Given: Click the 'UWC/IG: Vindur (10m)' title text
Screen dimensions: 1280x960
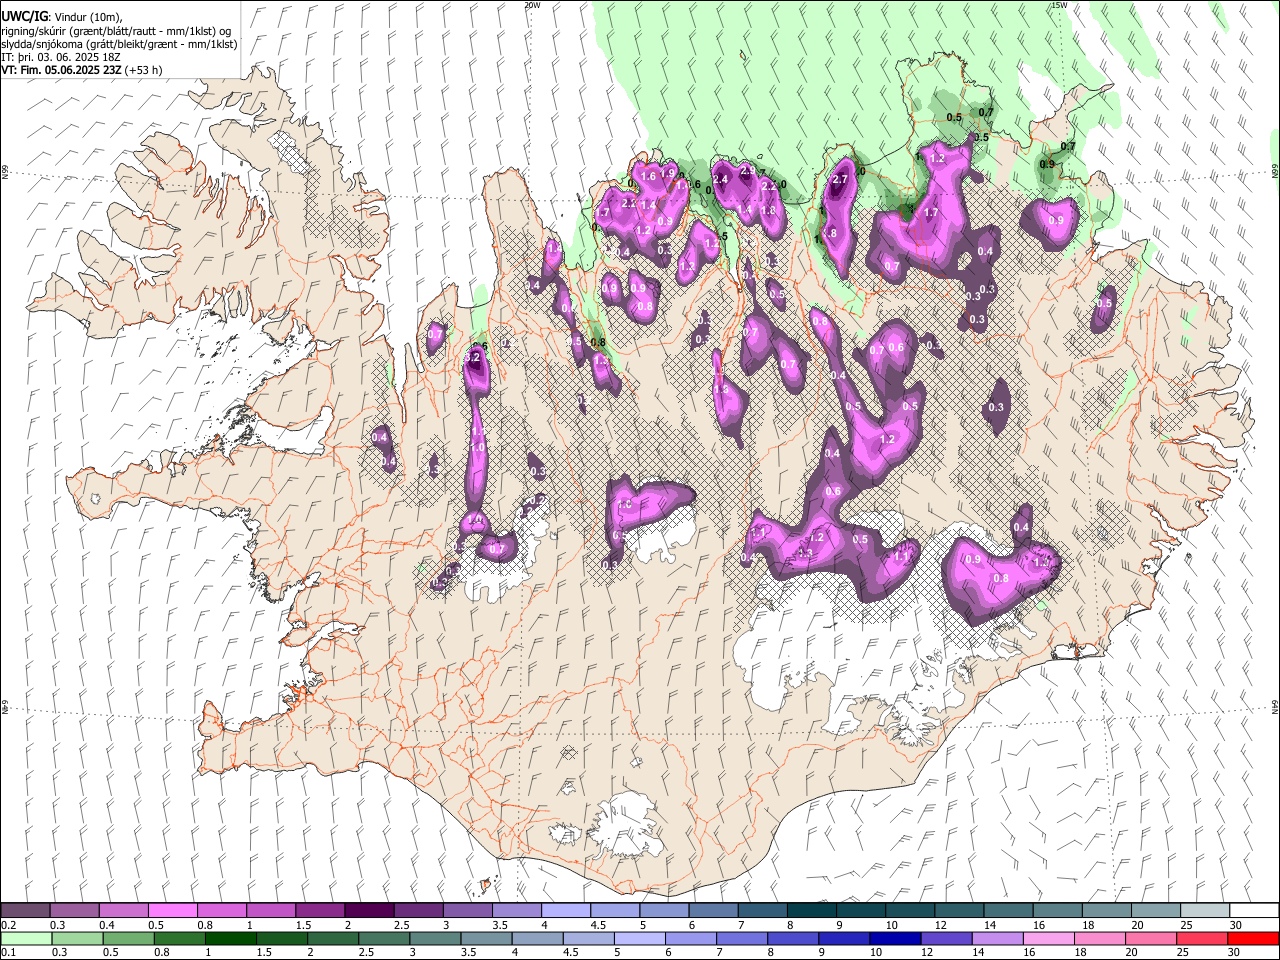Looking at the screenshot, I should coord(62,17).
